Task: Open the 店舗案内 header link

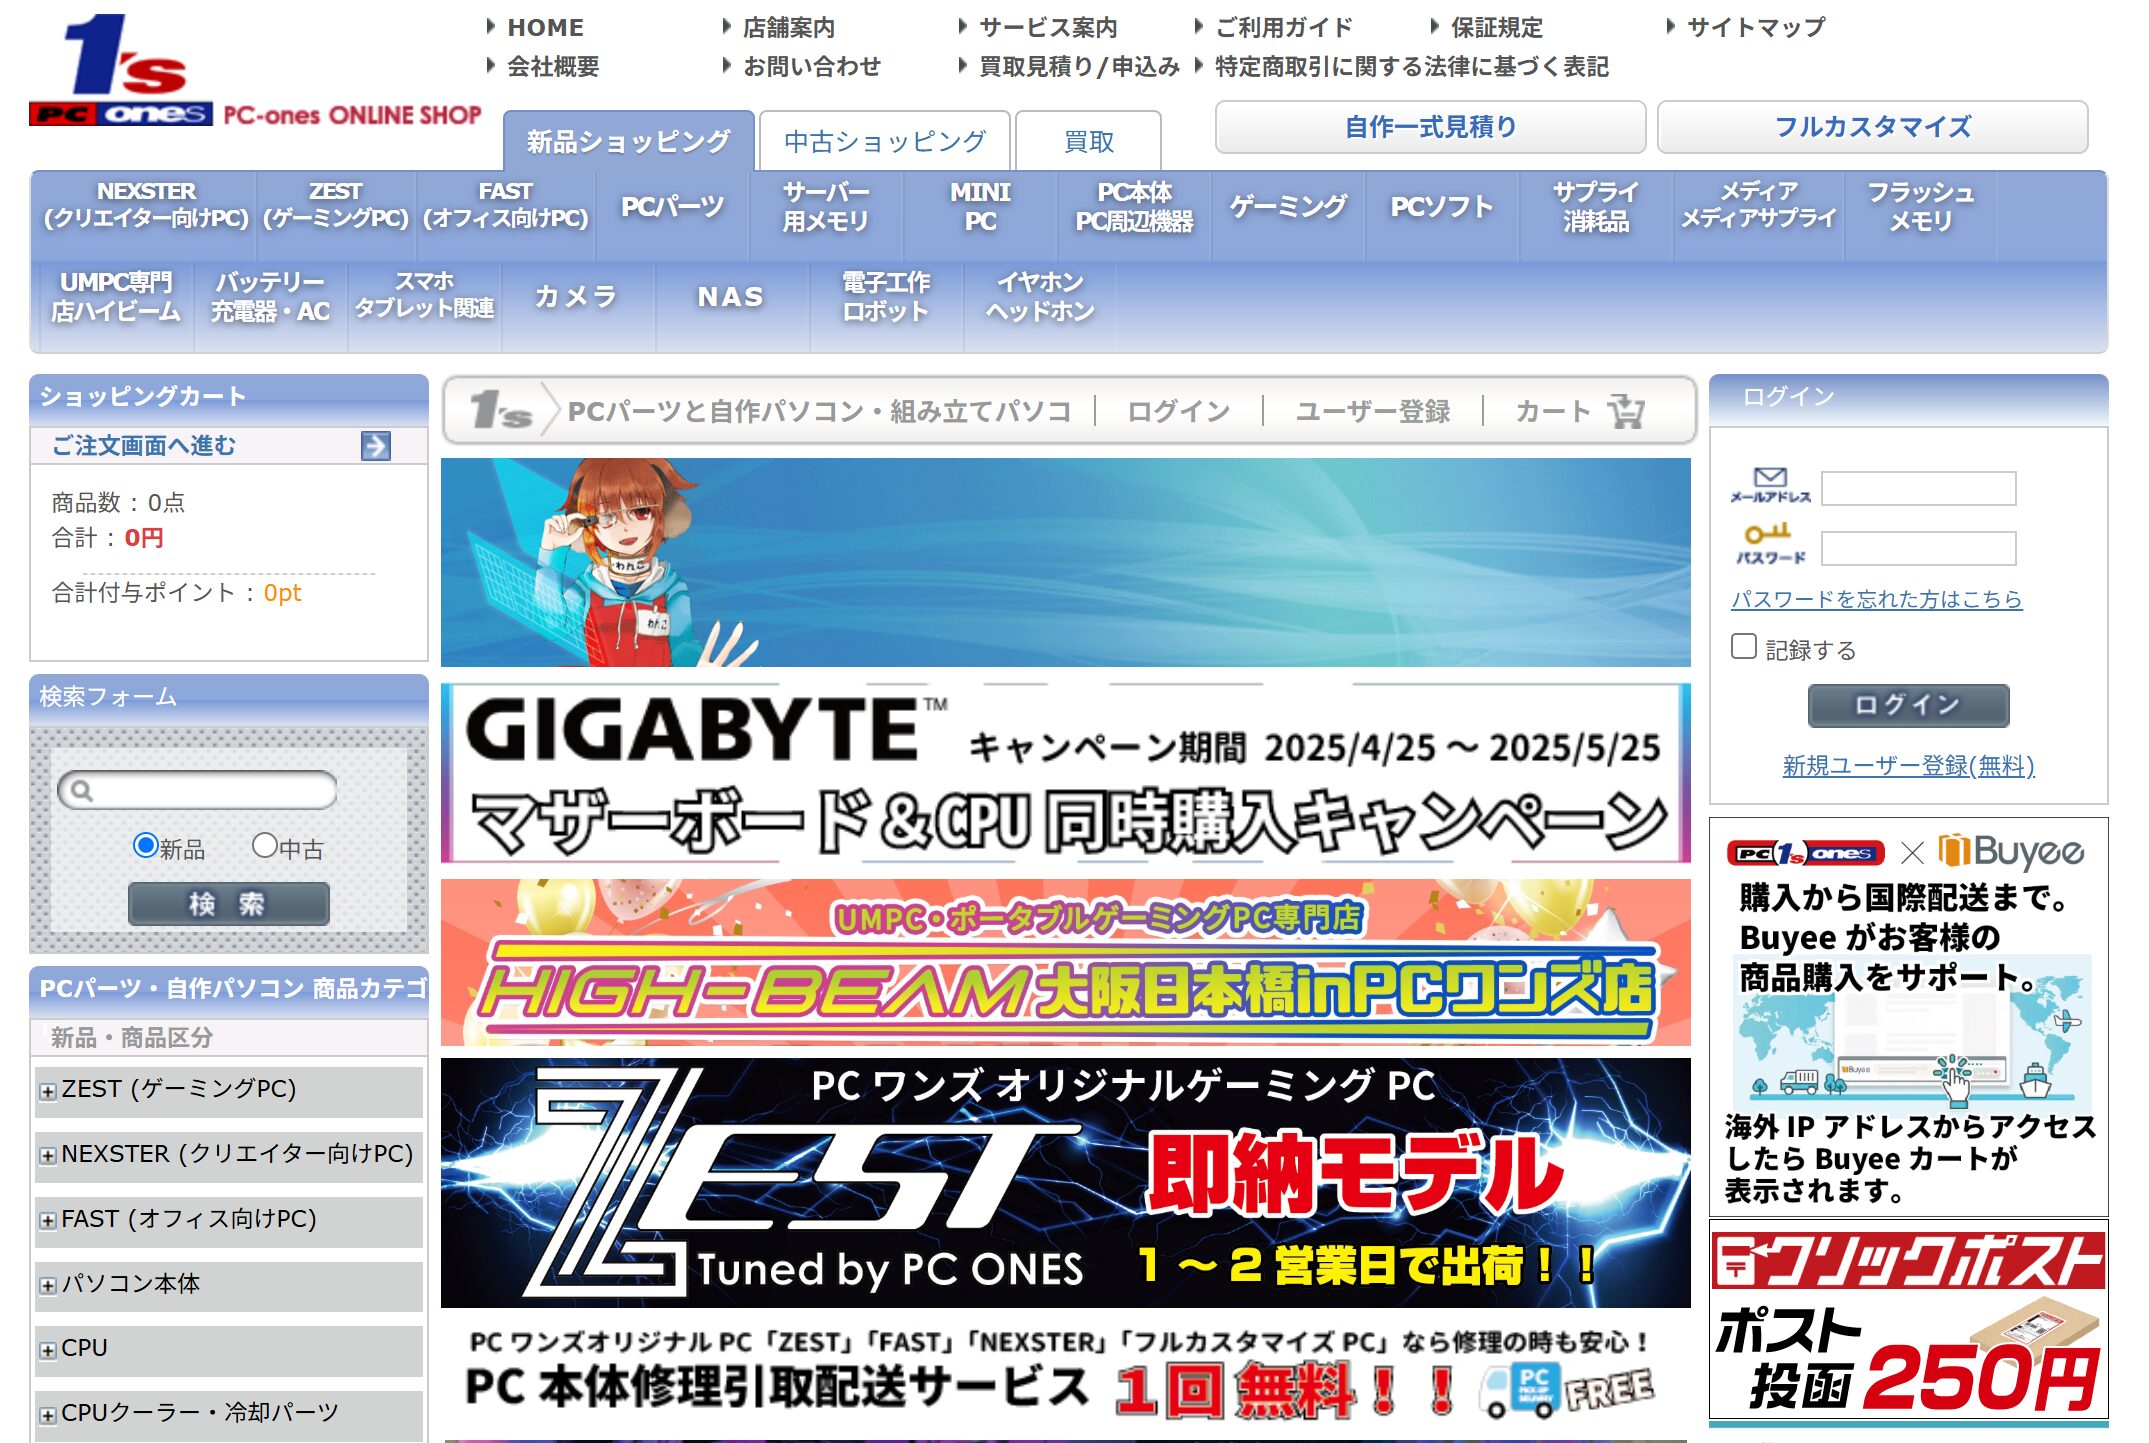Action: [788, 27]
